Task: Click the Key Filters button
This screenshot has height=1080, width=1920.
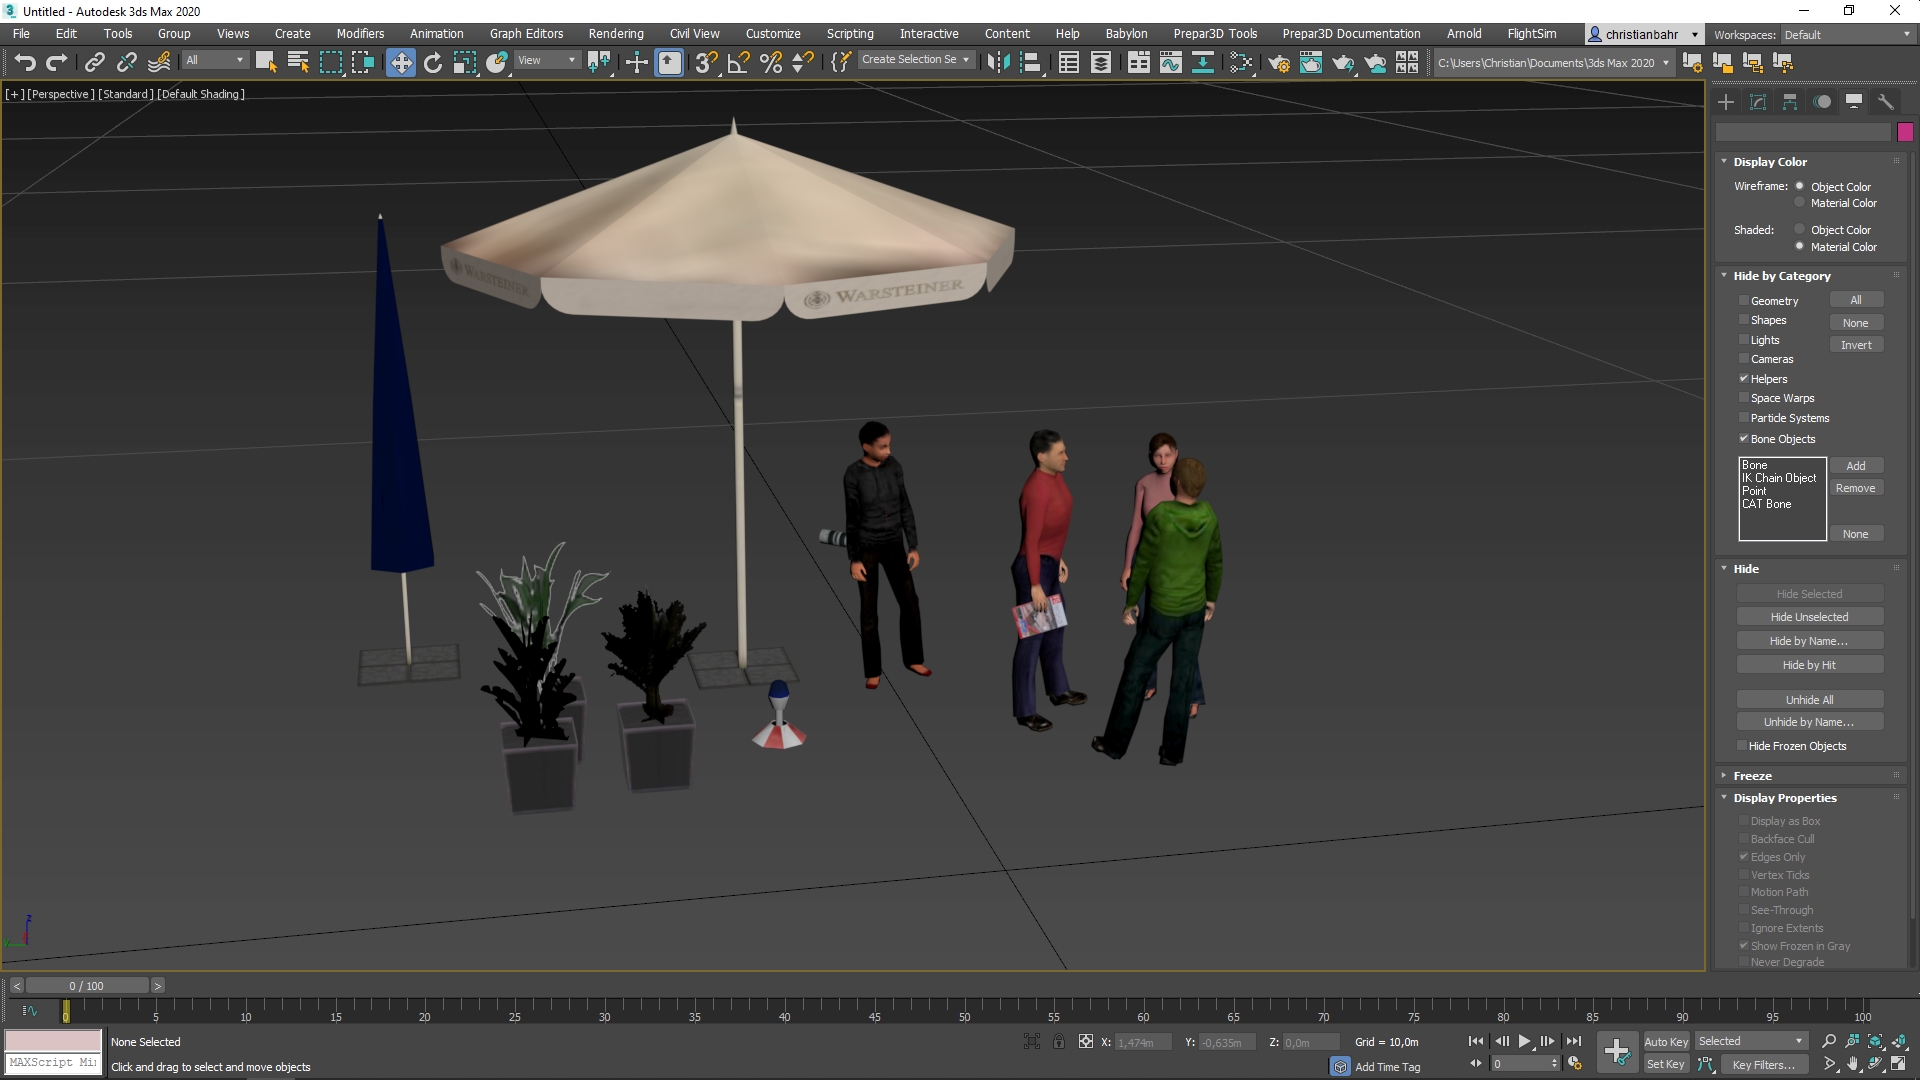Action: (x=1764, y=1065)
